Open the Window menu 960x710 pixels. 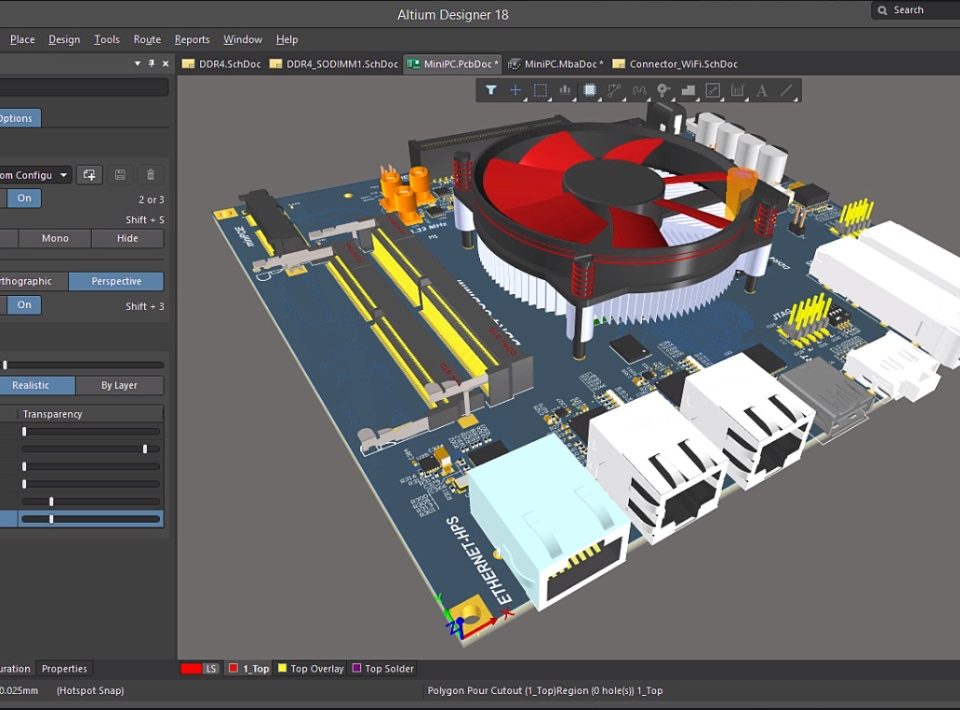click(x=242, y=39)
